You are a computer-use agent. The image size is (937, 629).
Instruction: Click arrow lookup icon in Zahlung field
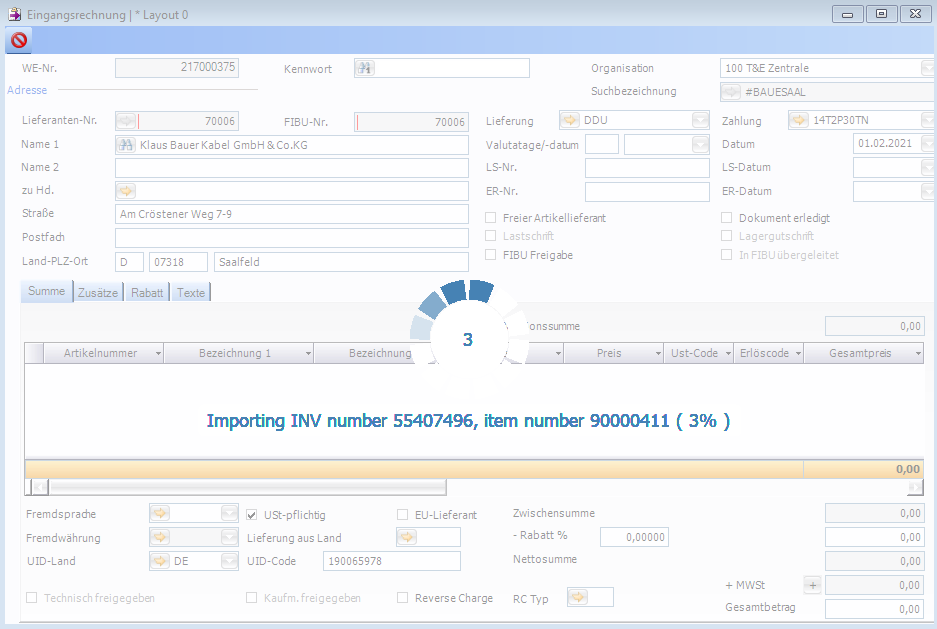(798, 120)
